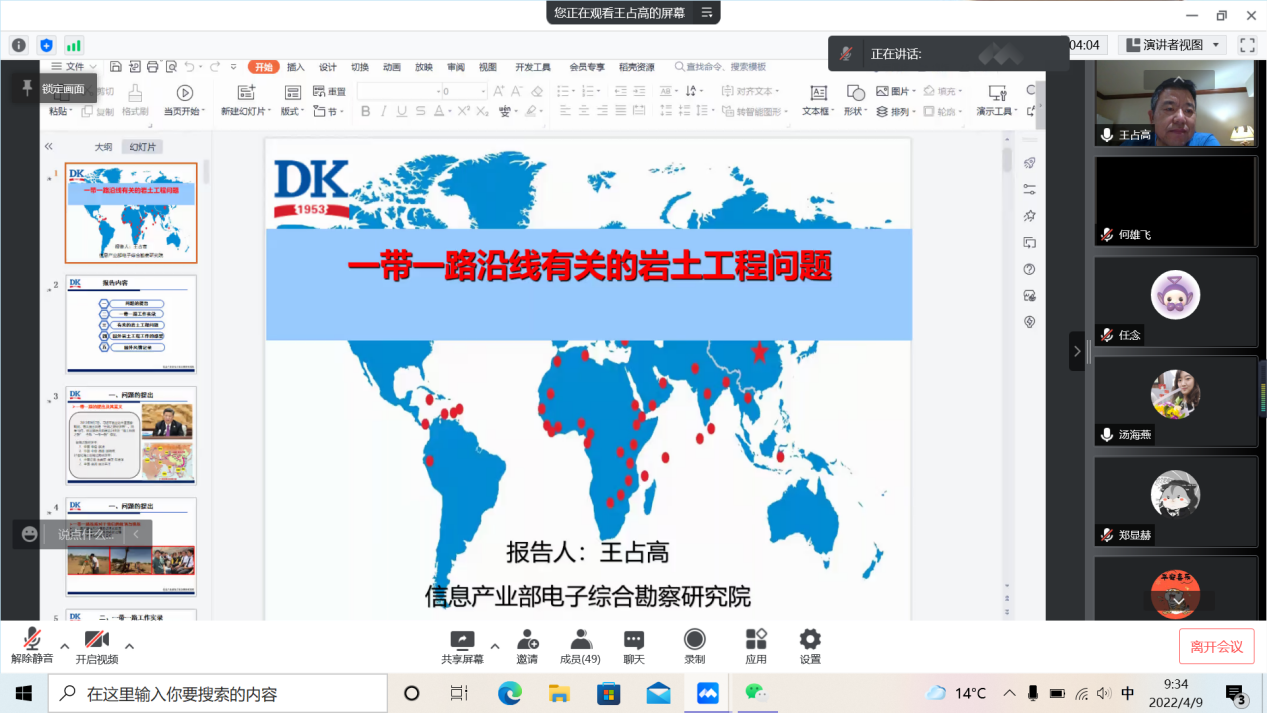Open the font size dropdown
The height and width of the screenshot is (713, 1267).
coord(483,91)
